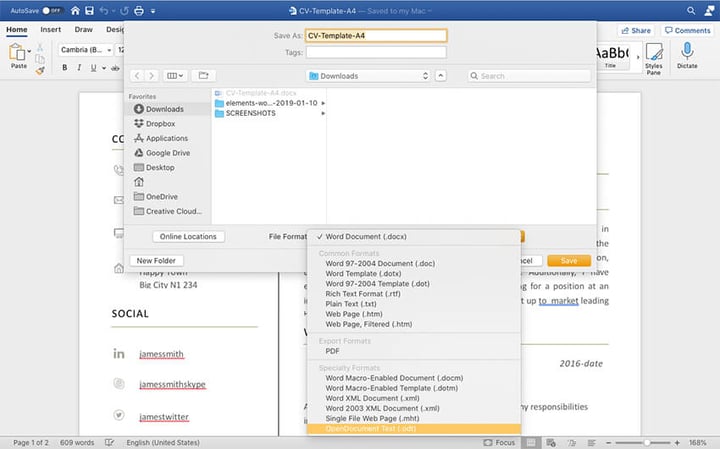Click the user account icon at top right
The width and height of the screenshot is (720, 449).
(x=709, y=11)
